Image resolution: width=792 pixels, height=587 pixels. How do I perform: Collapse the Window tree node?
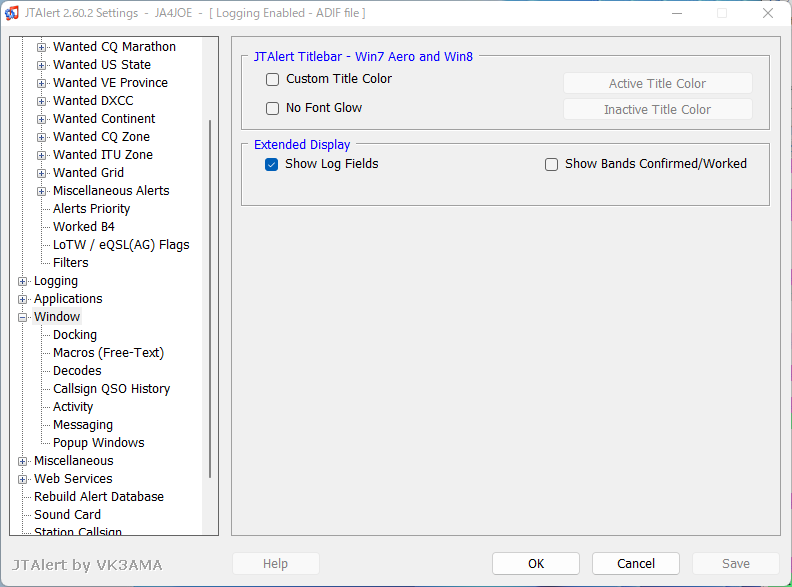[22, 317]
